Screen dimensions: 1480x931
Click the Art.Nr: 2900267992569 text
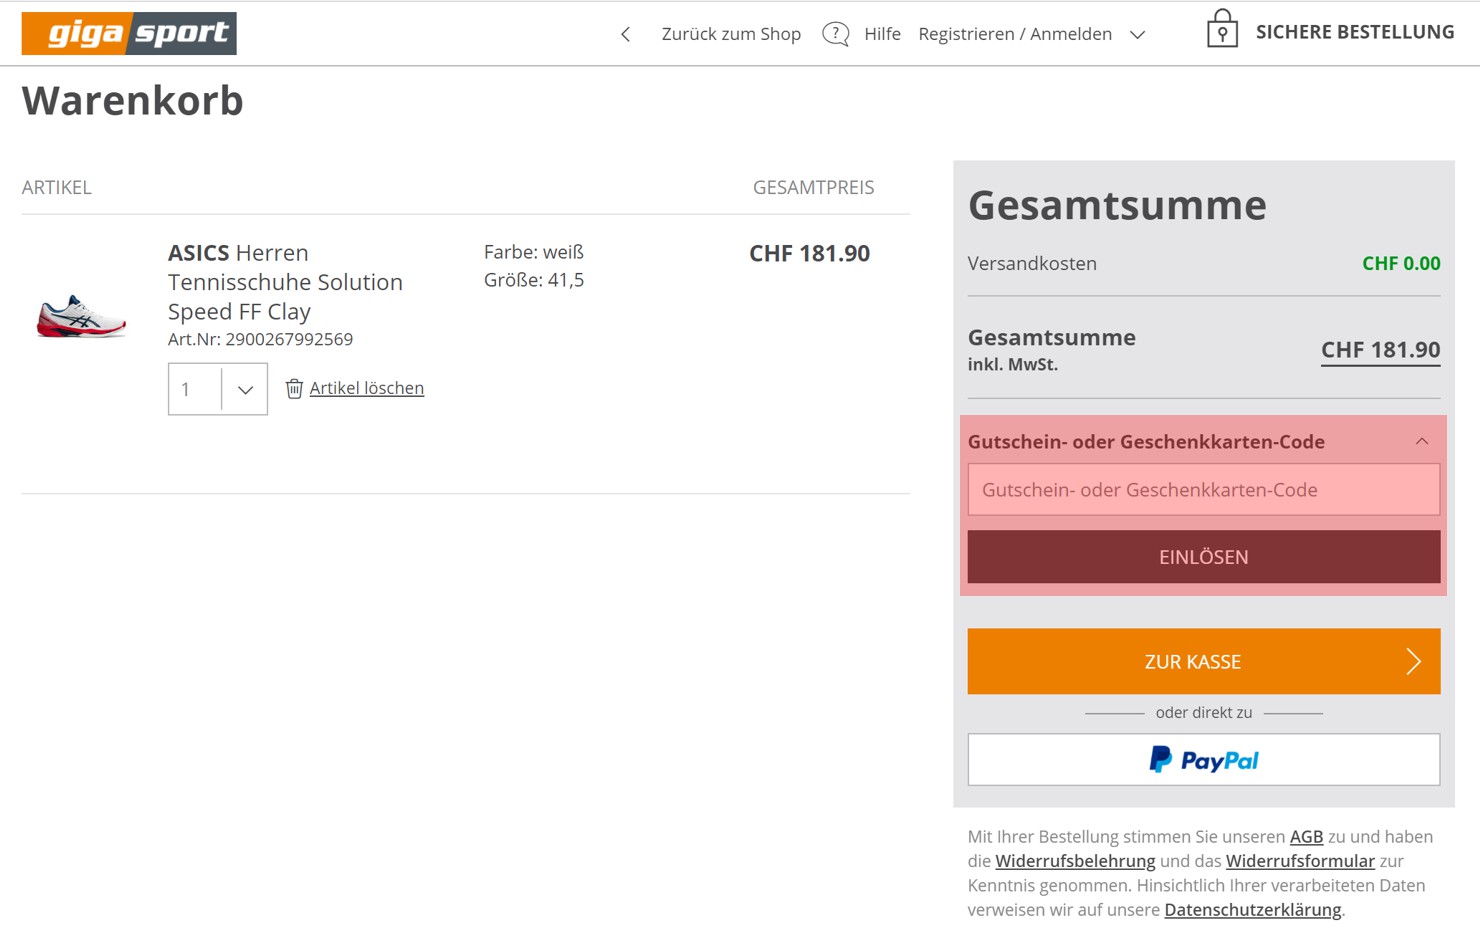pos(260,339)
